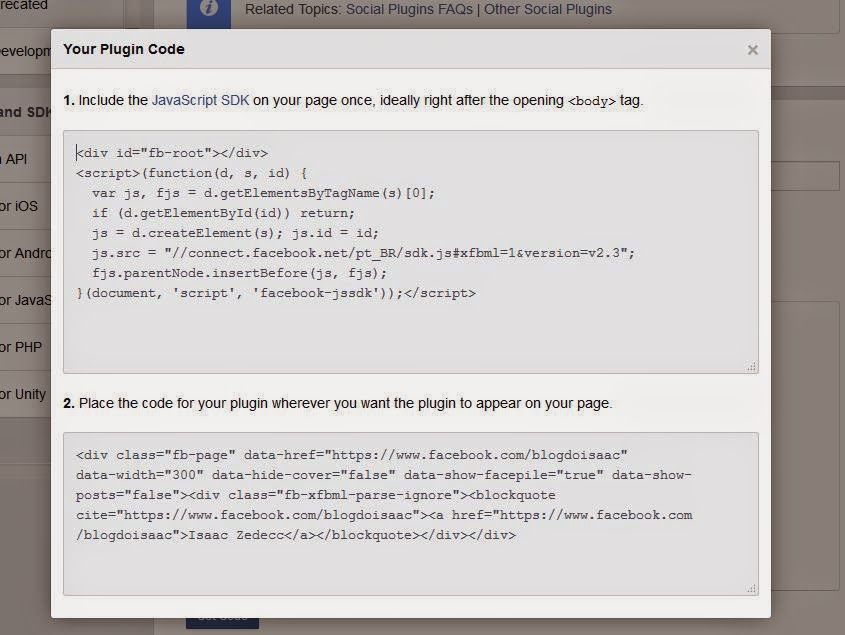Image resolution: width=845 pixels, height=635 pixels.
Task: Click the if (d.getElementById(id)) return line
Action: coord(223,213)
